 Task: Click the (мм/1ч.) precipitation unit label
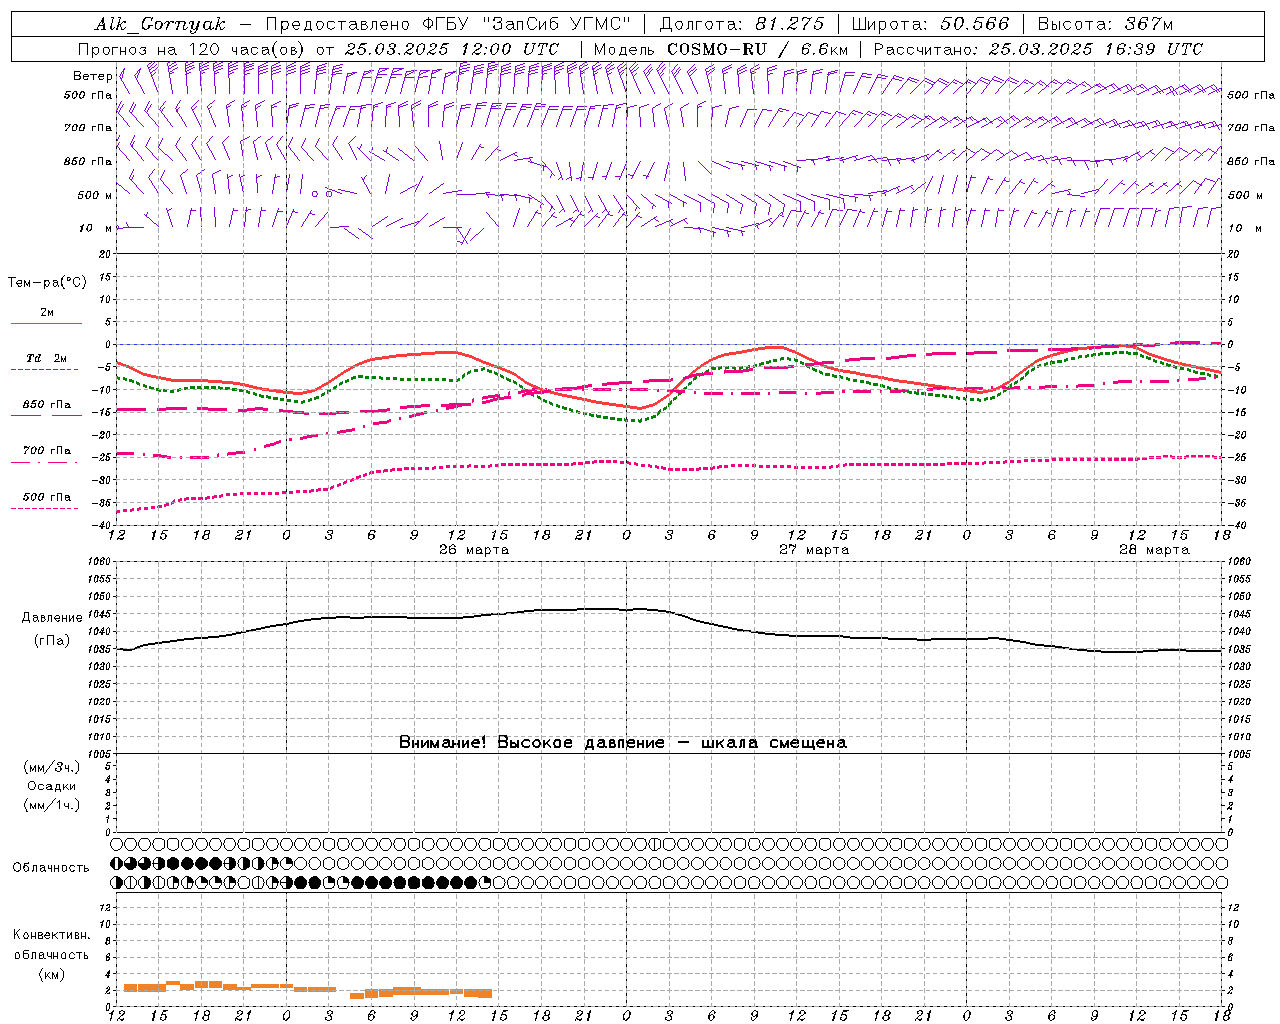tap(52, 805)
